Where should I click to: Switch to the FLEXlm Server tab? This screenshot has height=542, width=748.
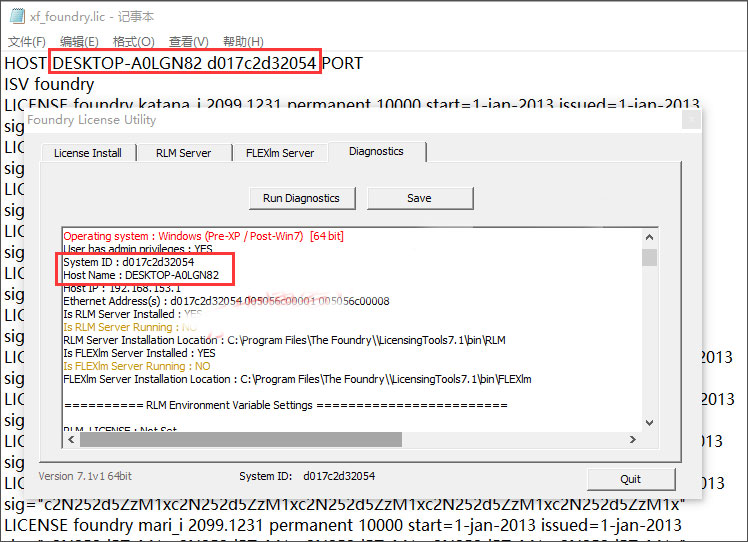click(x=280, y=153)
